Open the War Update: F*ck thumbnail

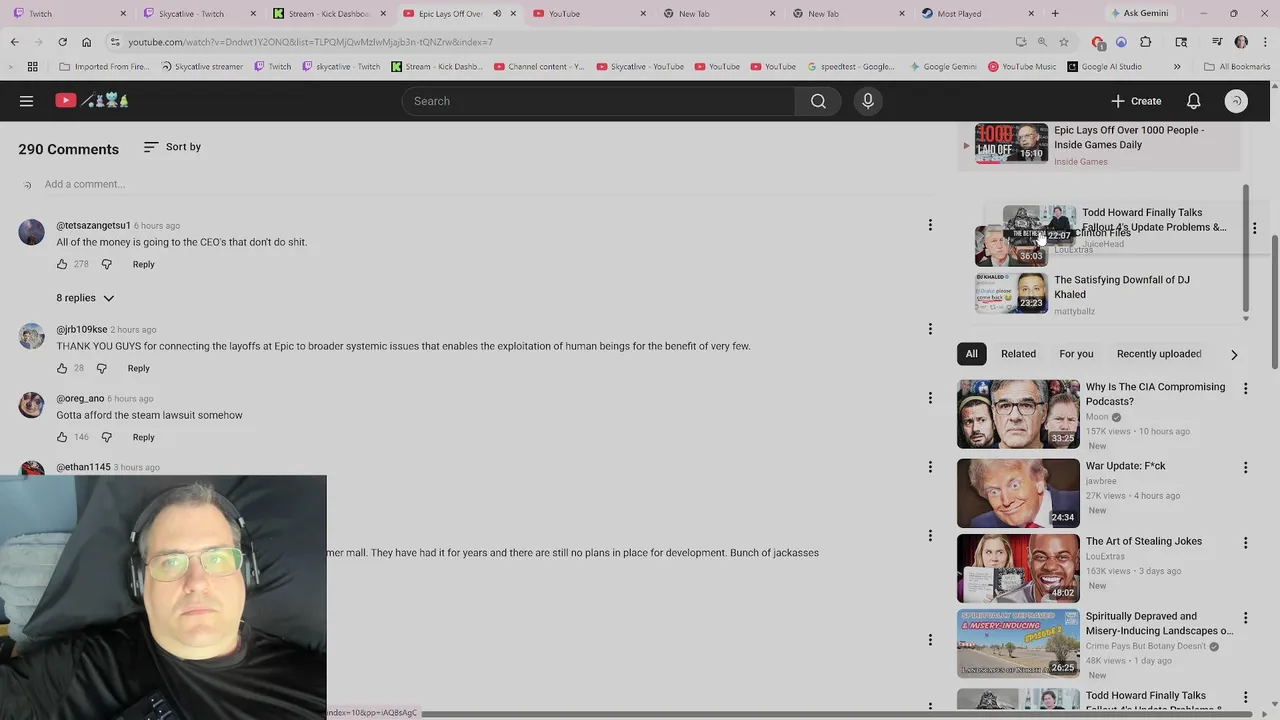coord(1018,493)
